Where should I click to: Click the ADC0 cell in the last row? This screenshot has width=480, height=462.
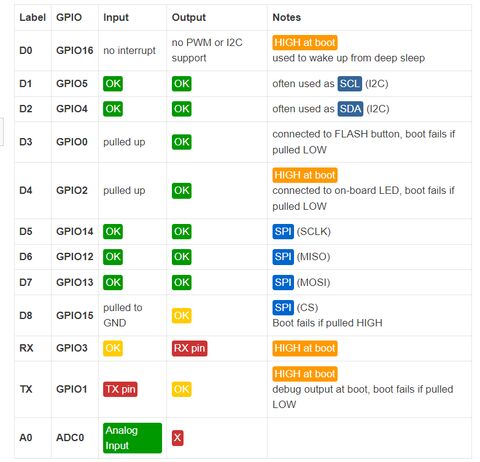pos(70,437)
